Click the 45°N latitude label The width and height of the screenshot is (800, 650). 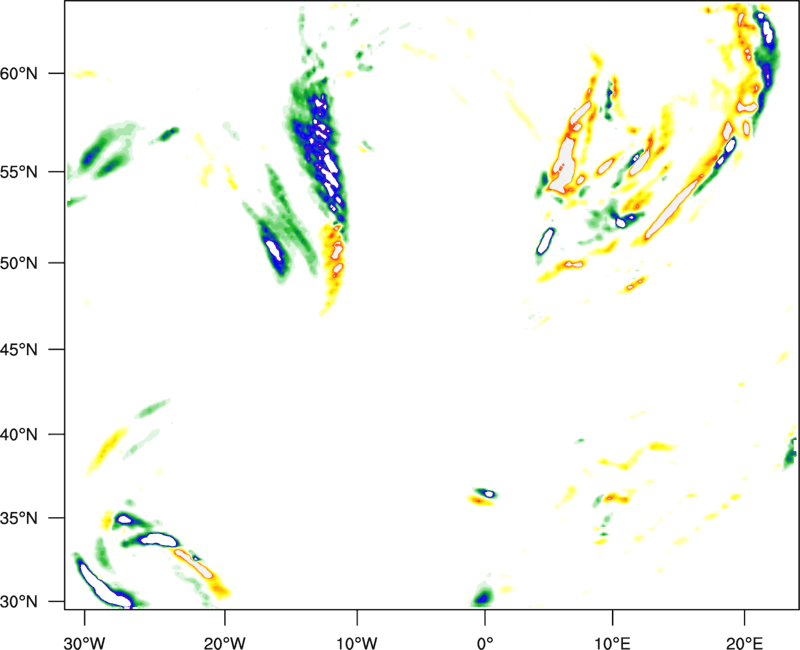[x=19, y=350]
